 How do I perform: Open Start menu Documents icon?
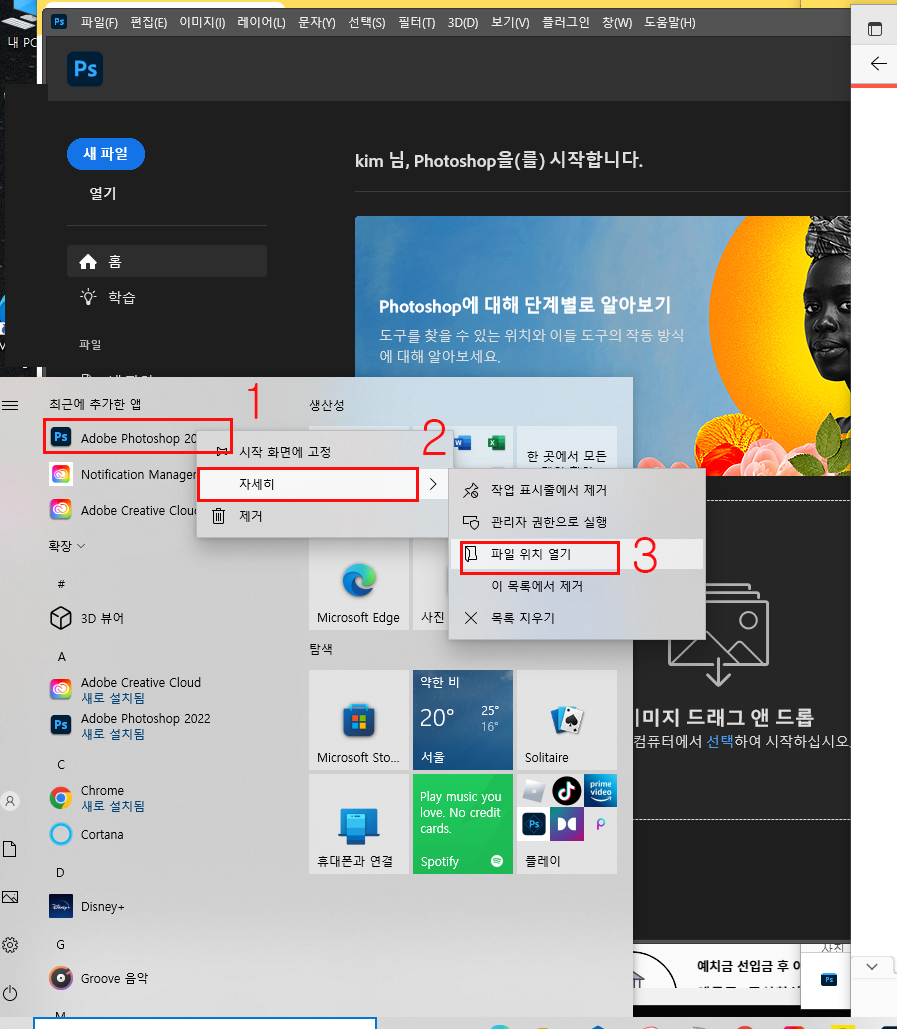pyautogui.click(x=10, y=849)
